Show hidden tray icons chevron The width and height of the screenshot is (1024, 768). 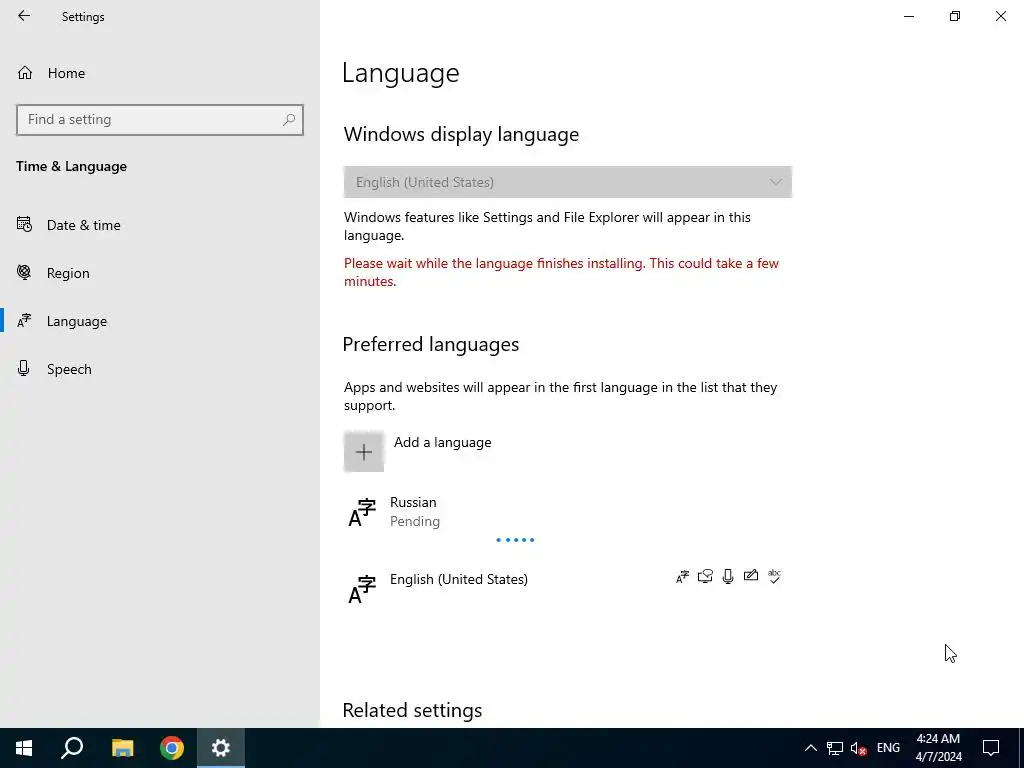[x=810, y=748]
